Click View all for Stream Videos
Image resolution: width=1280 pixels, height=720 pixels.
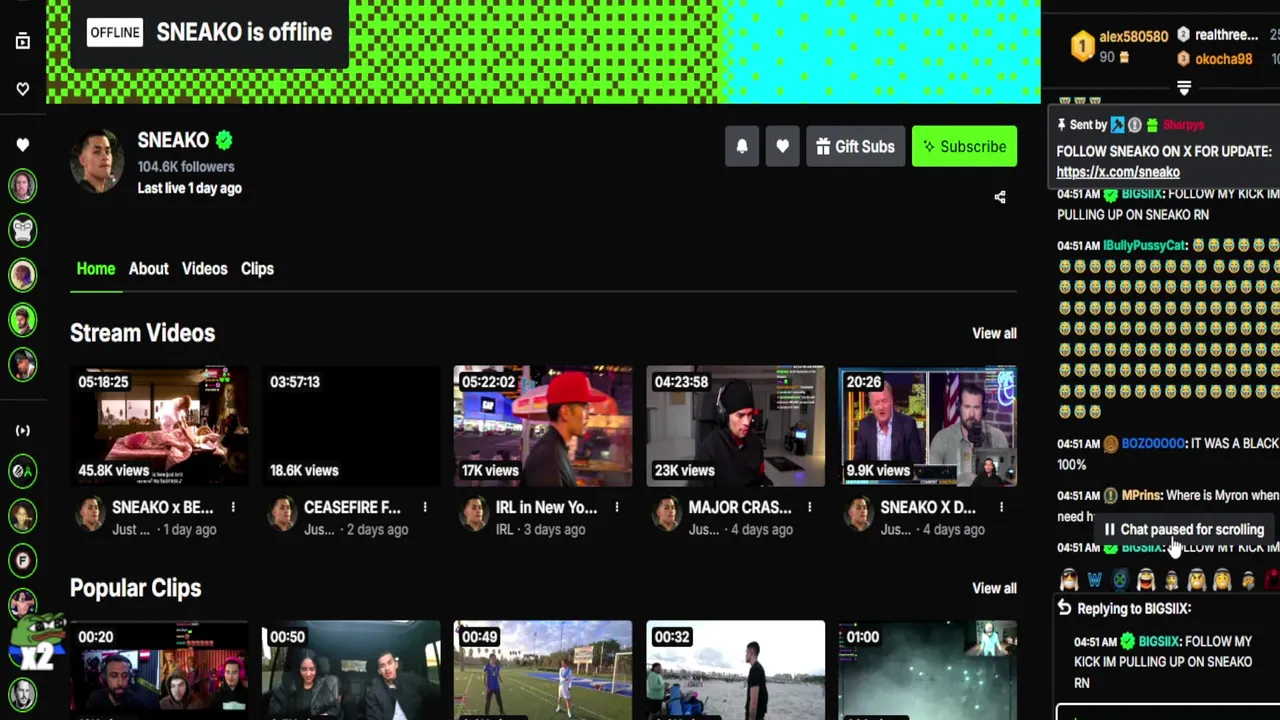(994, 333)
